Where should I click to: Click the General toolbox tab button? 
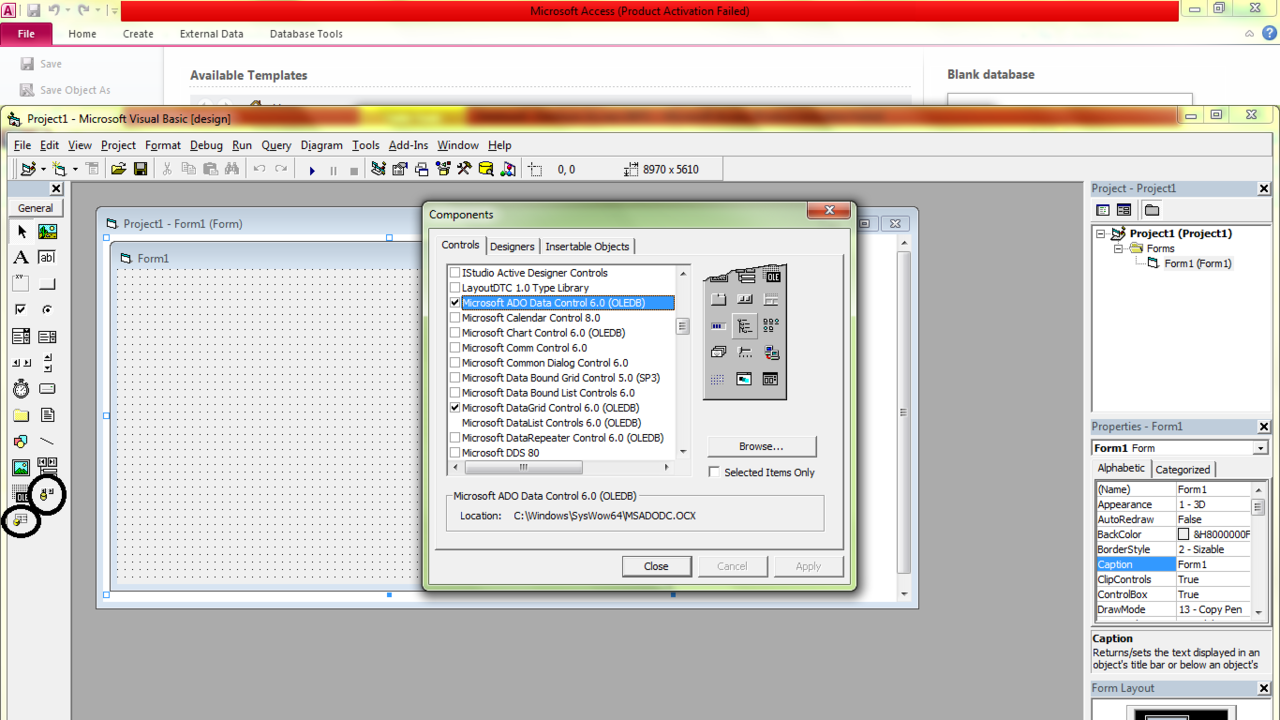(x=36, y=208)
